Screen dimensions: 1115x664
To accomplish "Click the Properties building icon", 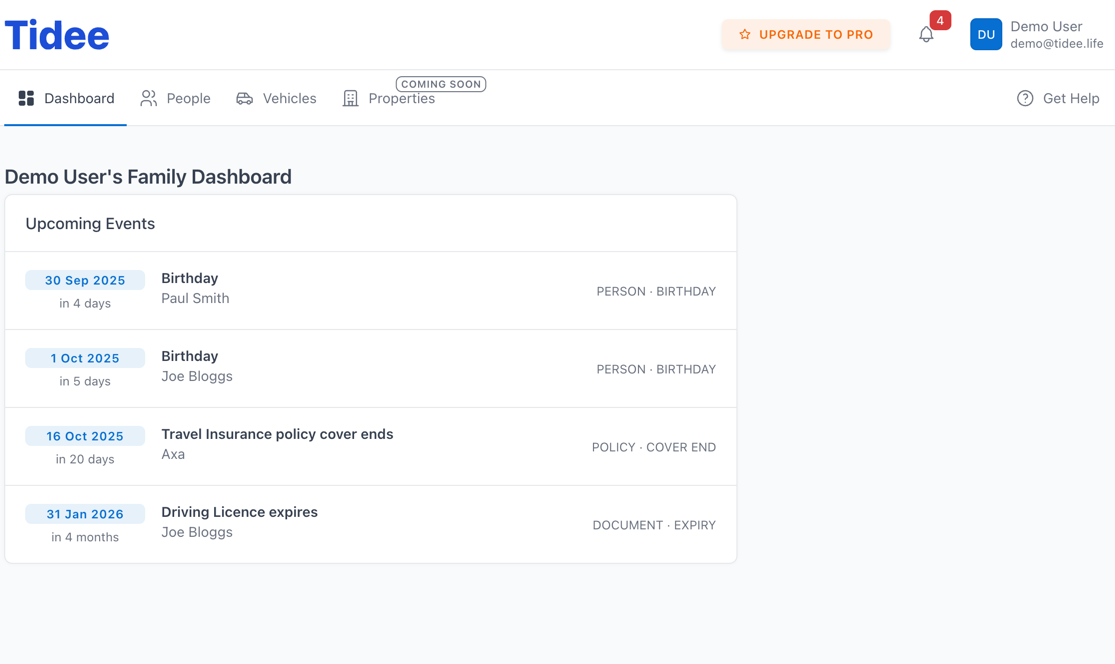I will [x=351, y=98].
